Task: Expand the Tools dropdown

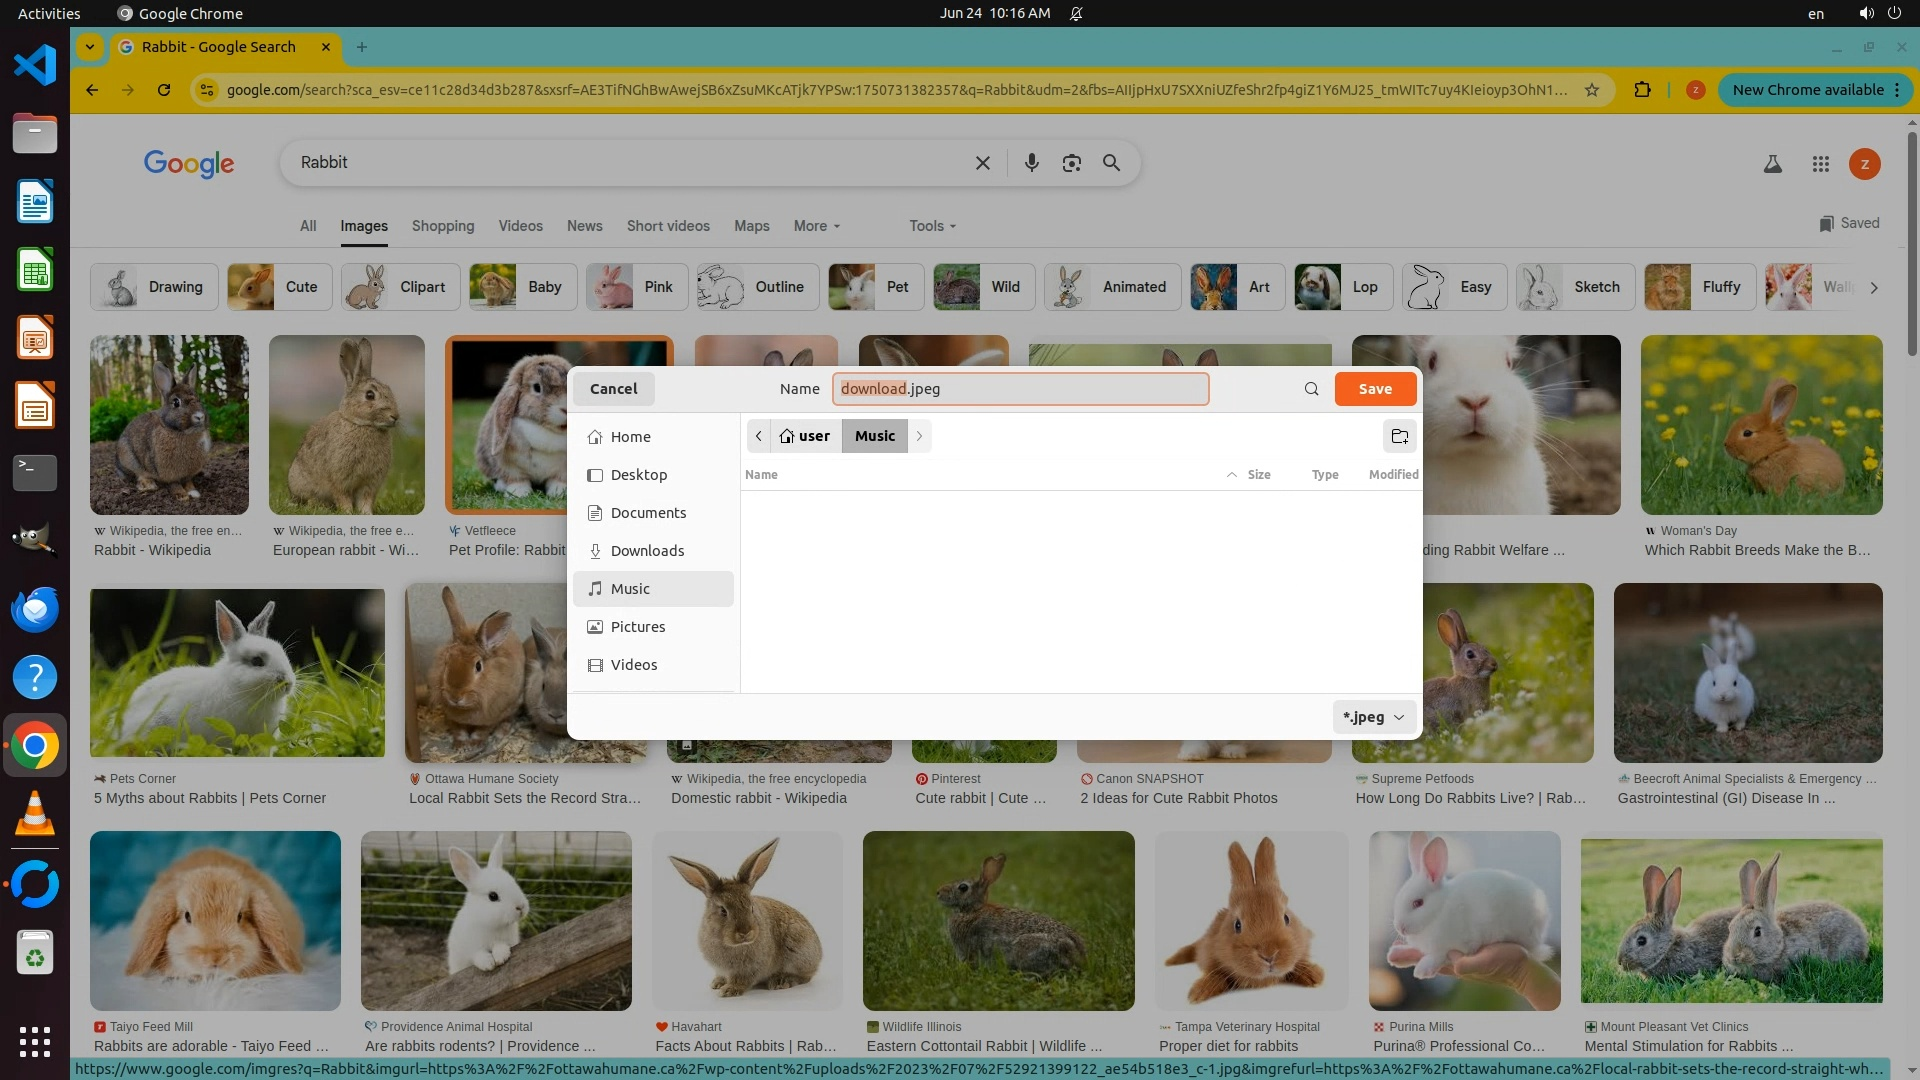Action: pyautogui.click(x=932, y=226)
